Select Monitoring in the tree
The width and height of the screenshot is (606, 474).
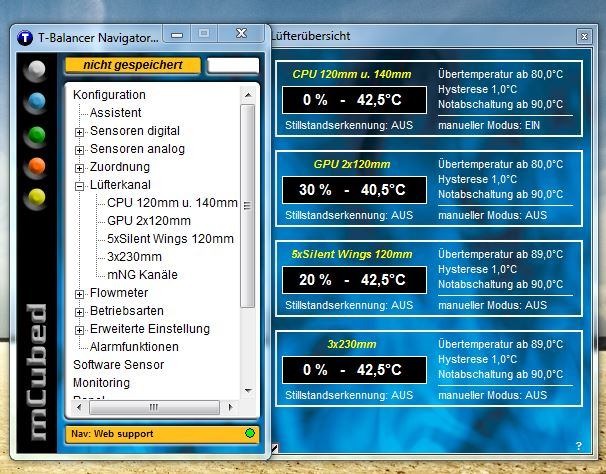[101, 383]
